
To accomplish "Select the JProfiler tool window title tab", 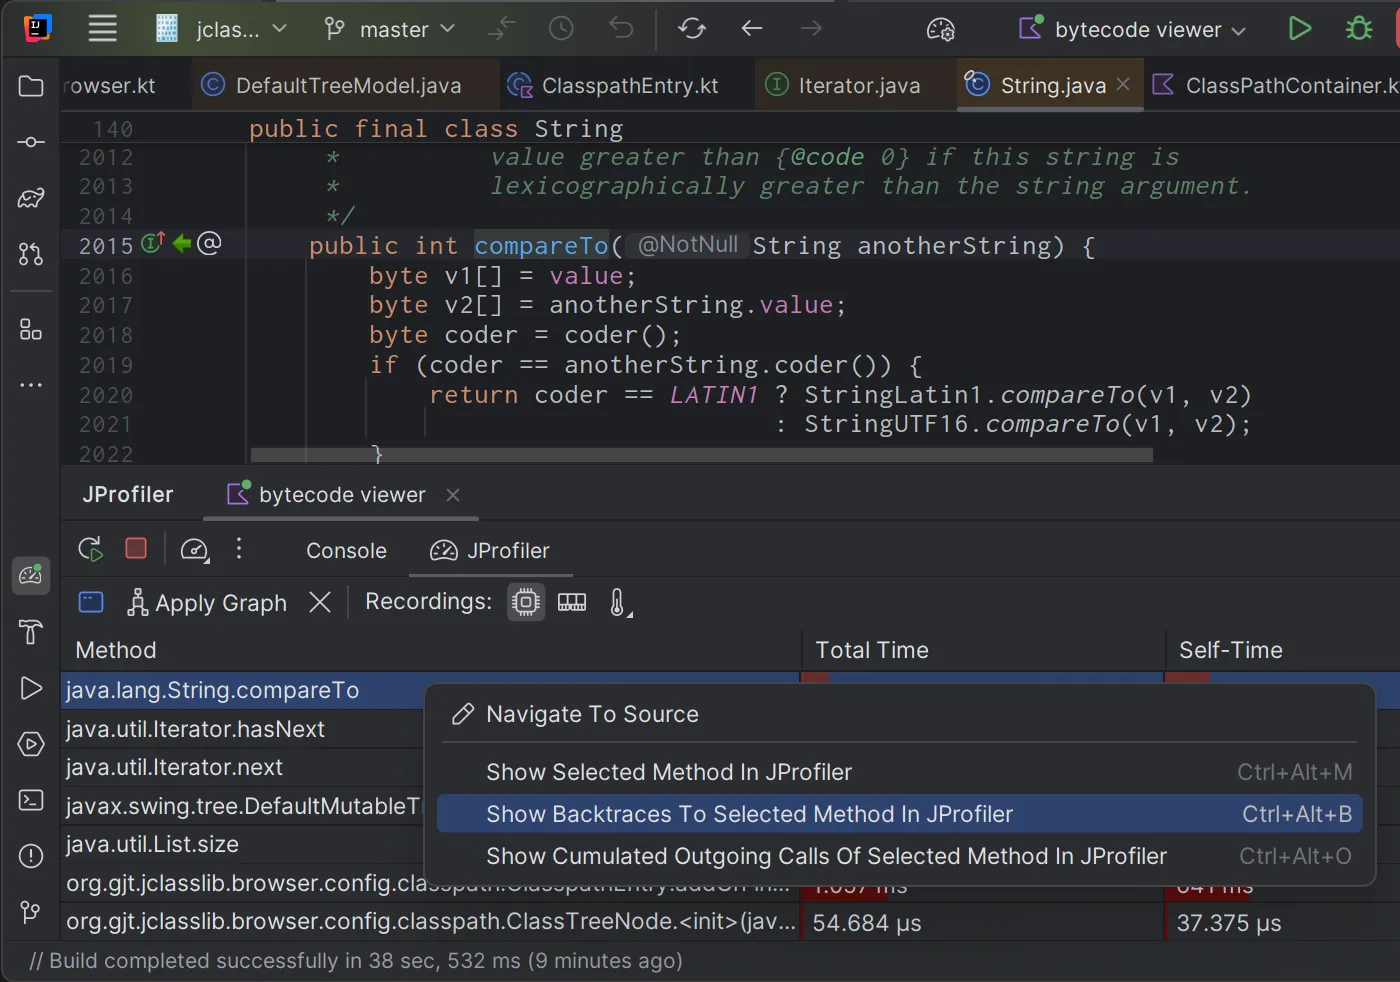I will point(128,495).
